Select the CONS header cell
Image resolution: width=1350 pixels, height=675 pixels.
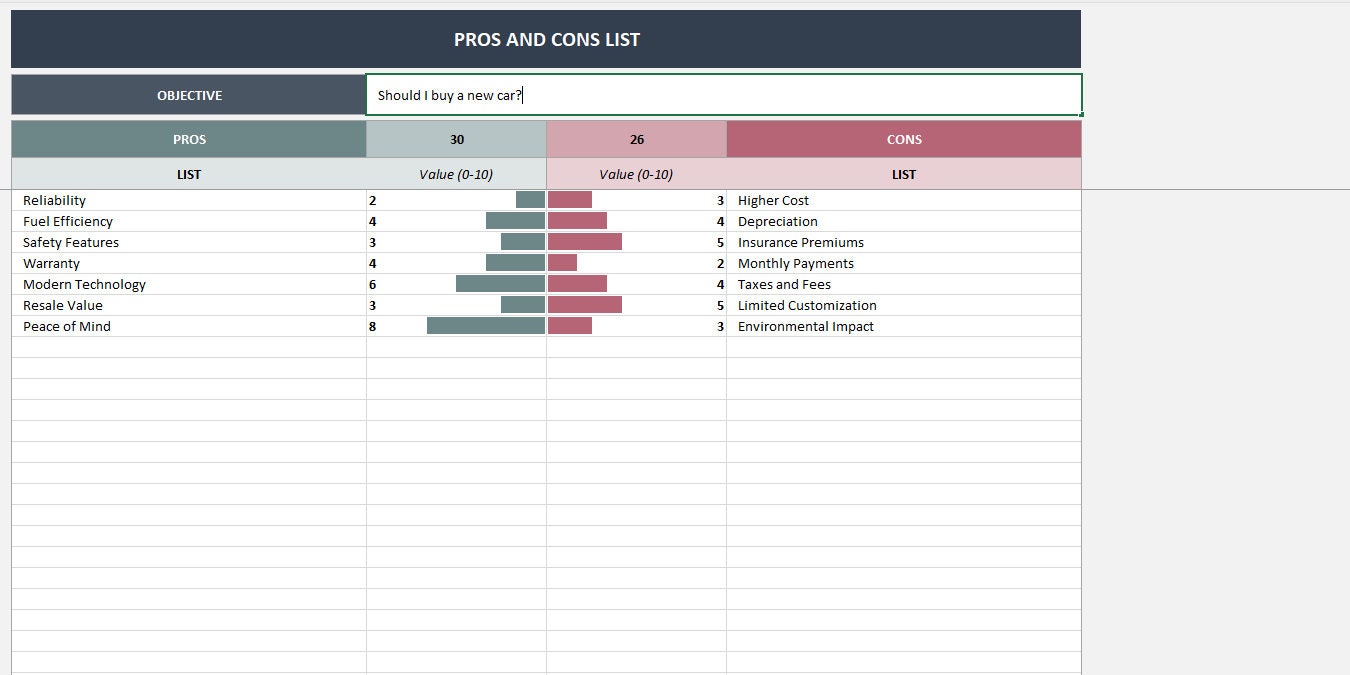pos(903,139)
